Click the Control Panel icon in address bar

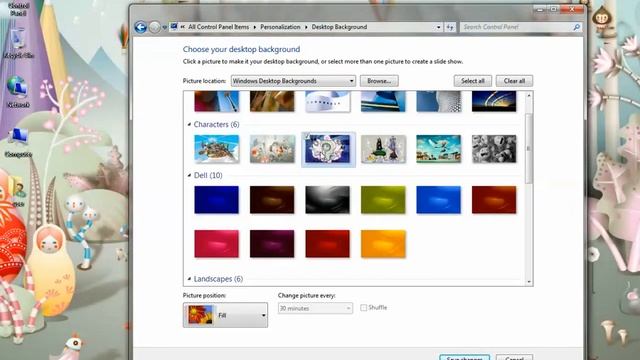(x=174, y=27)
